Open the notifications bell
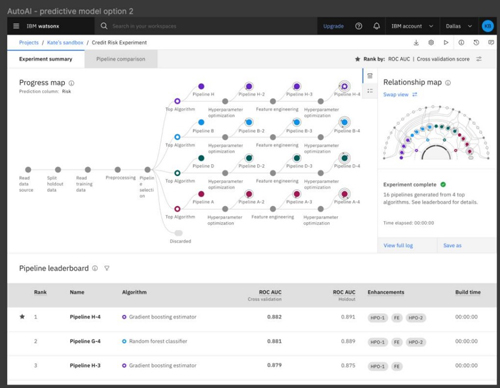Image resolution: width=500 pixels, height=388 pixels. coord(377,26)
